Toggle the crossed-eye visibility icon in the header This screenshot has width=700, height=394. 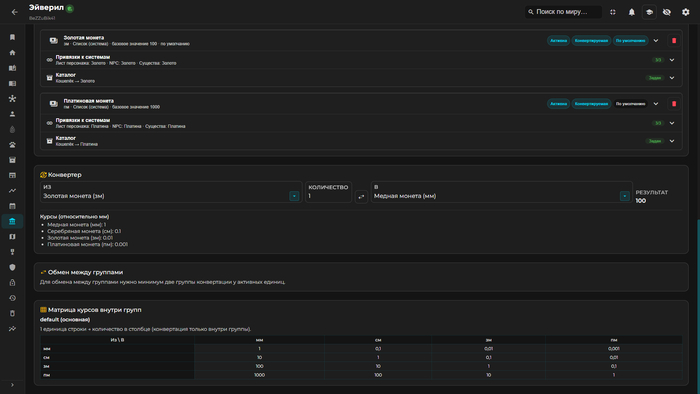pyautogui.click(x=667, y=12)
